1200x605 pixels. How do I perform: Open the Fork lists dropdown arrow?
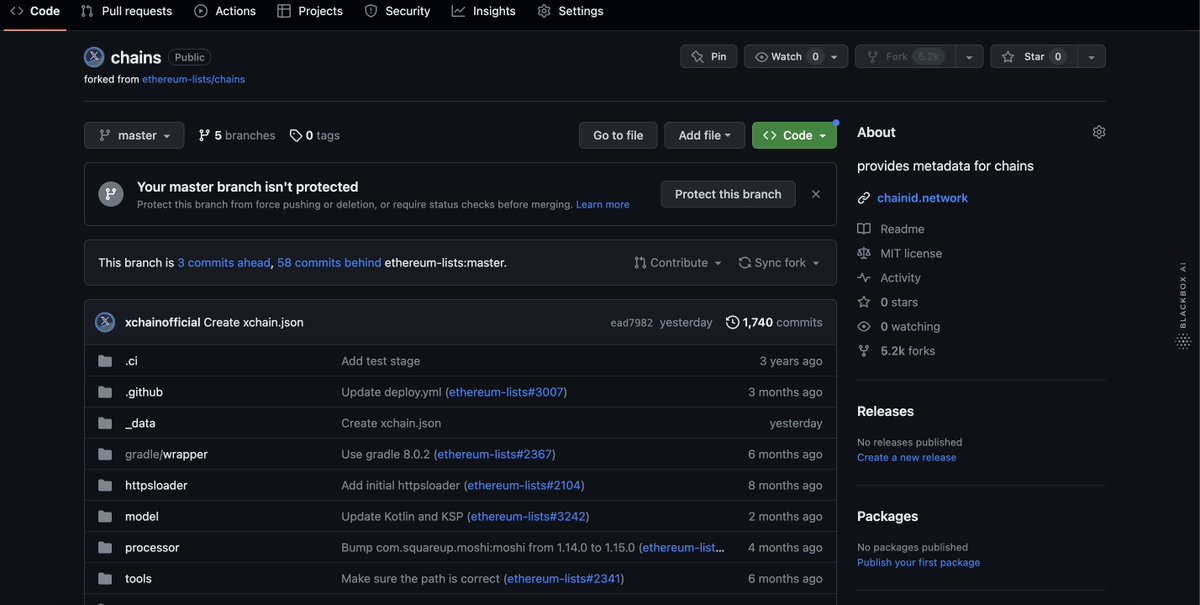tap(969, 57)
